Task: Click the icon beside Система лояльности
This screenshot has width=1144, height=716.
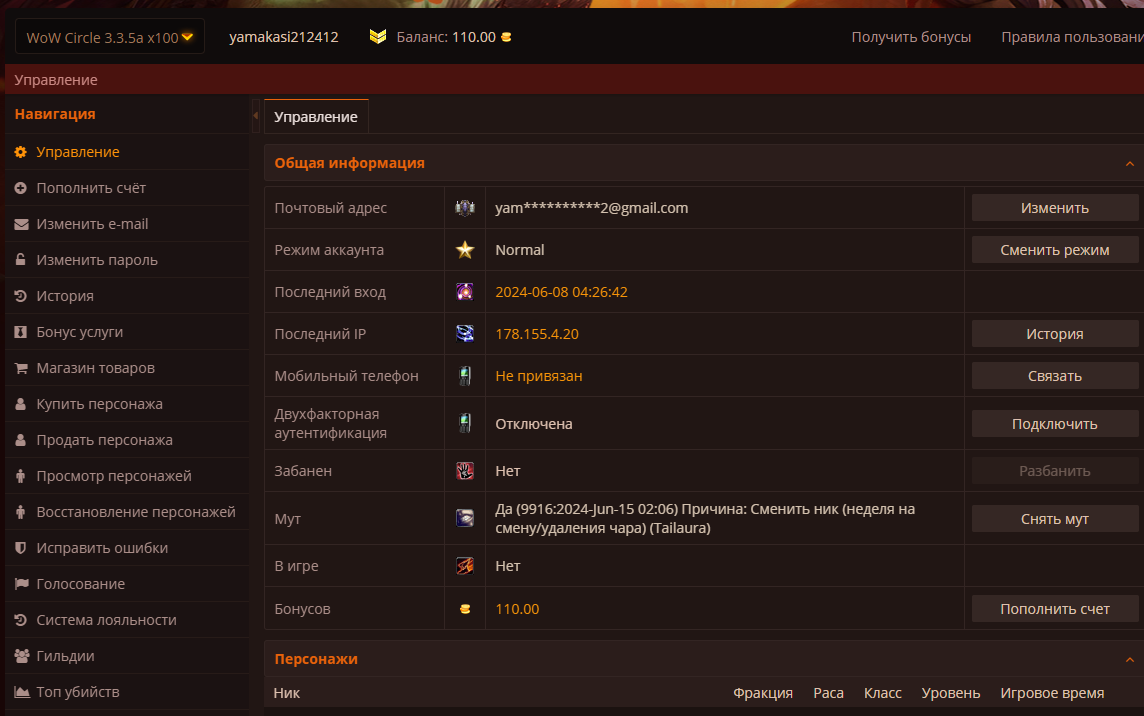Action: coord(20,620)
